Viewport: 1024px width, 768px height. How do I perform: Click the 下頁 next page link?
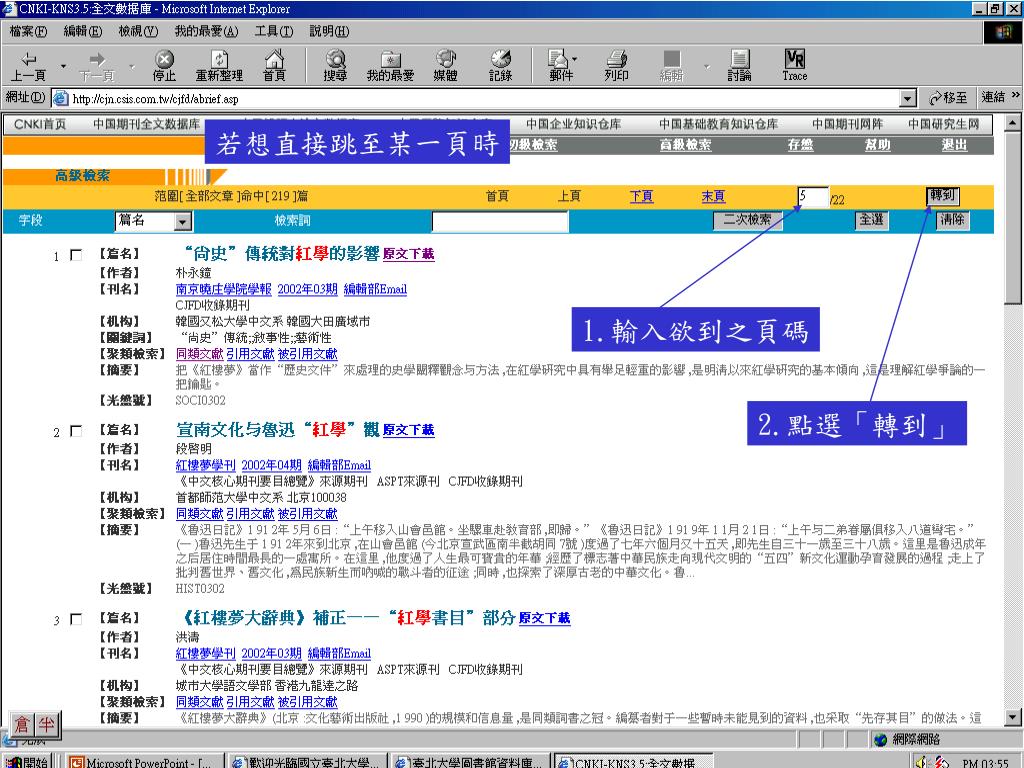641,196
